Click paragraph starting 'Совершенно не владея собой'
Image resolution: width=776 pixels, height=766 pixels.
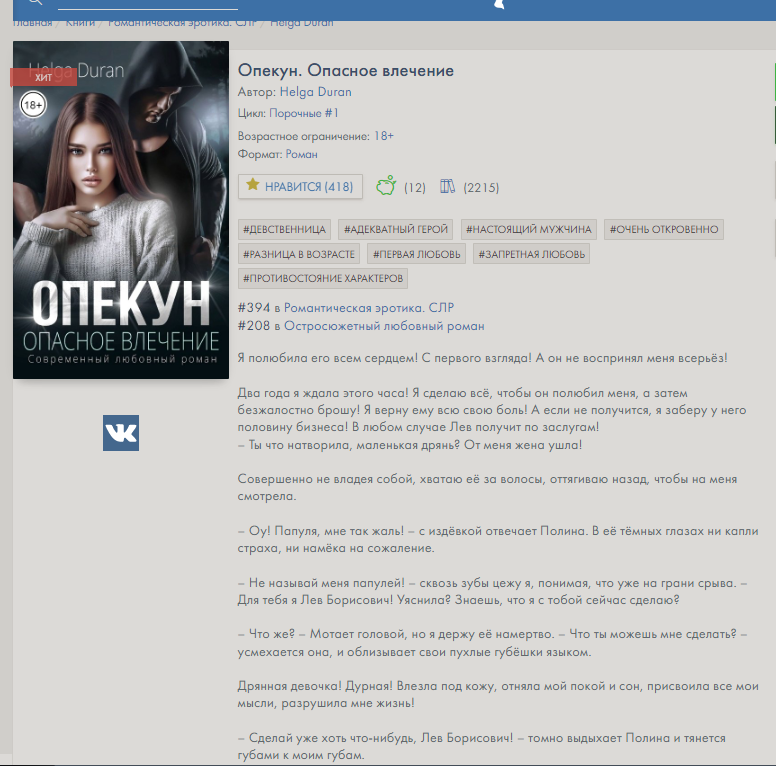(x=487, y=487)
